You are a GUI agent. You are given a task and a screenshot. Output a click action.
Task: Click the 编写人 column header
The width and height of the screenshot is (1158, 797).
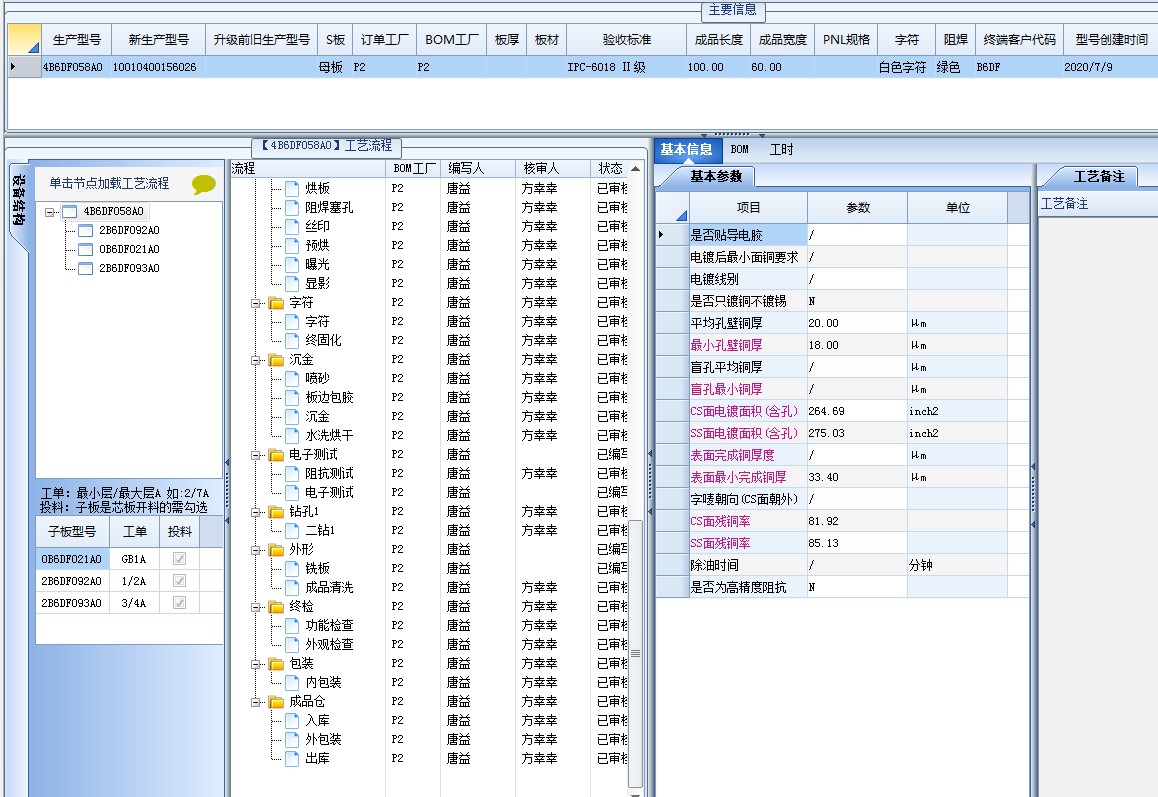pyautogui.click(x=478, y=168)
